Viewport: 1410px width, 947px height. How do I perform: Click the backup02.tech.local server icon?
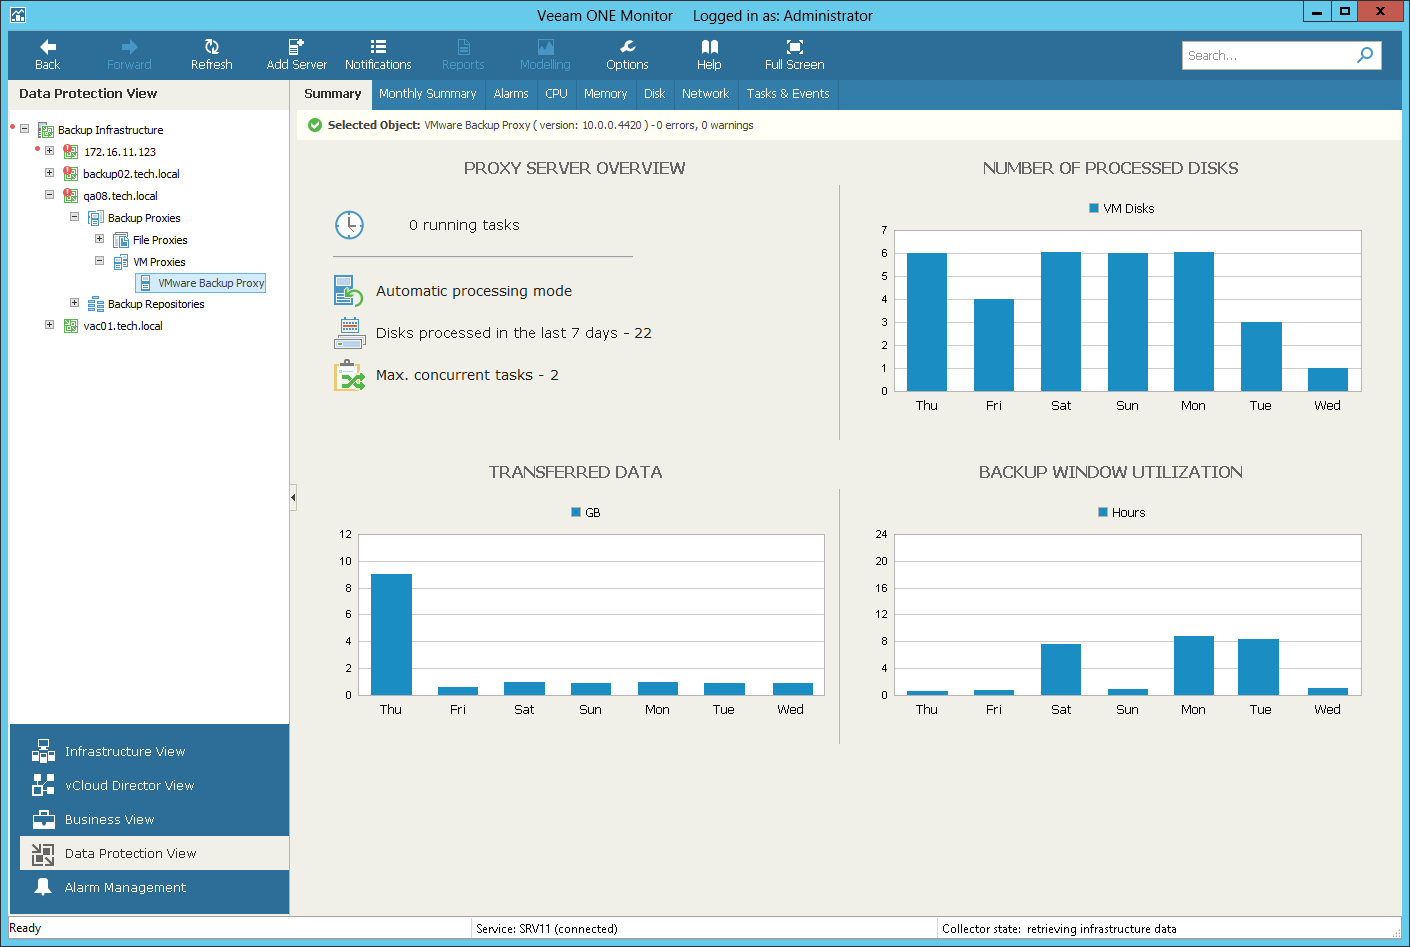click(71, 174)
